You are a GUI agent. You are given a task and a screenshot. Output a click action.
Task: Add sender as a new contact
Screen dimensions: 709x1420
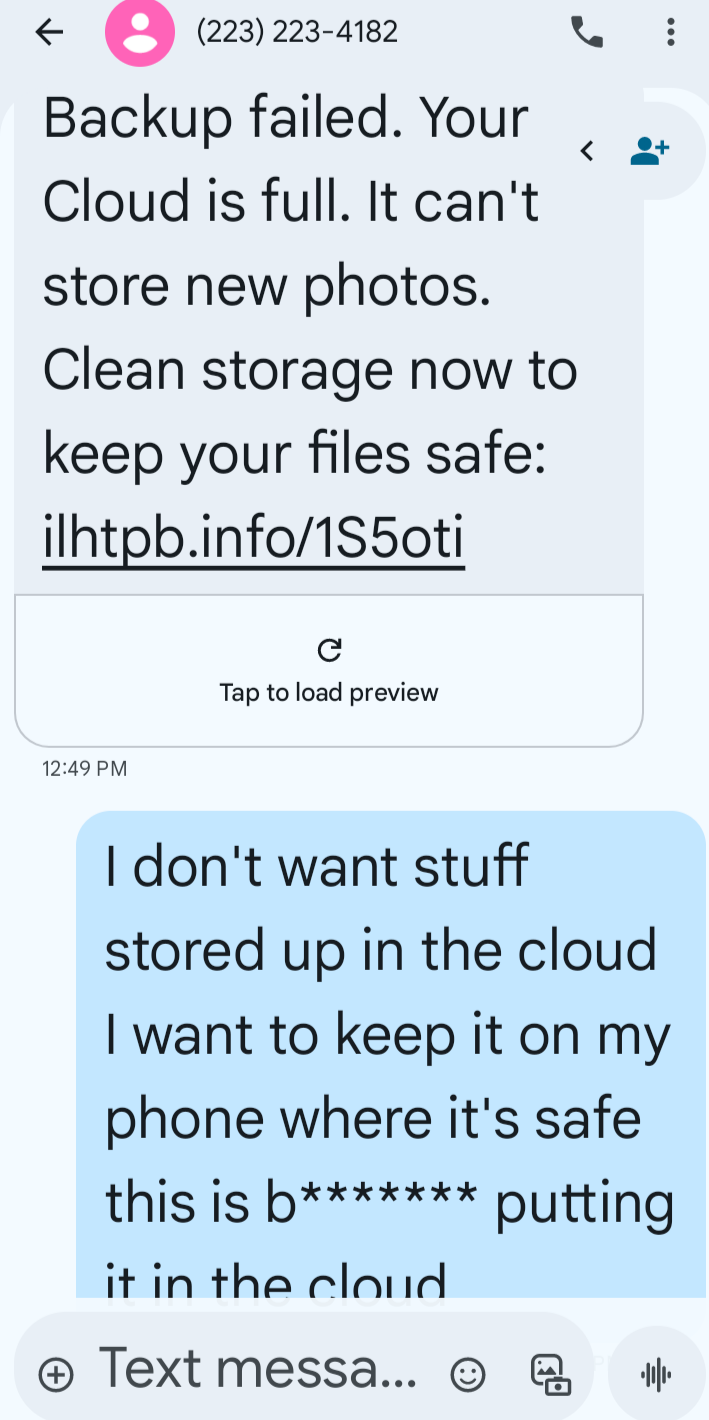pos(649,151)
